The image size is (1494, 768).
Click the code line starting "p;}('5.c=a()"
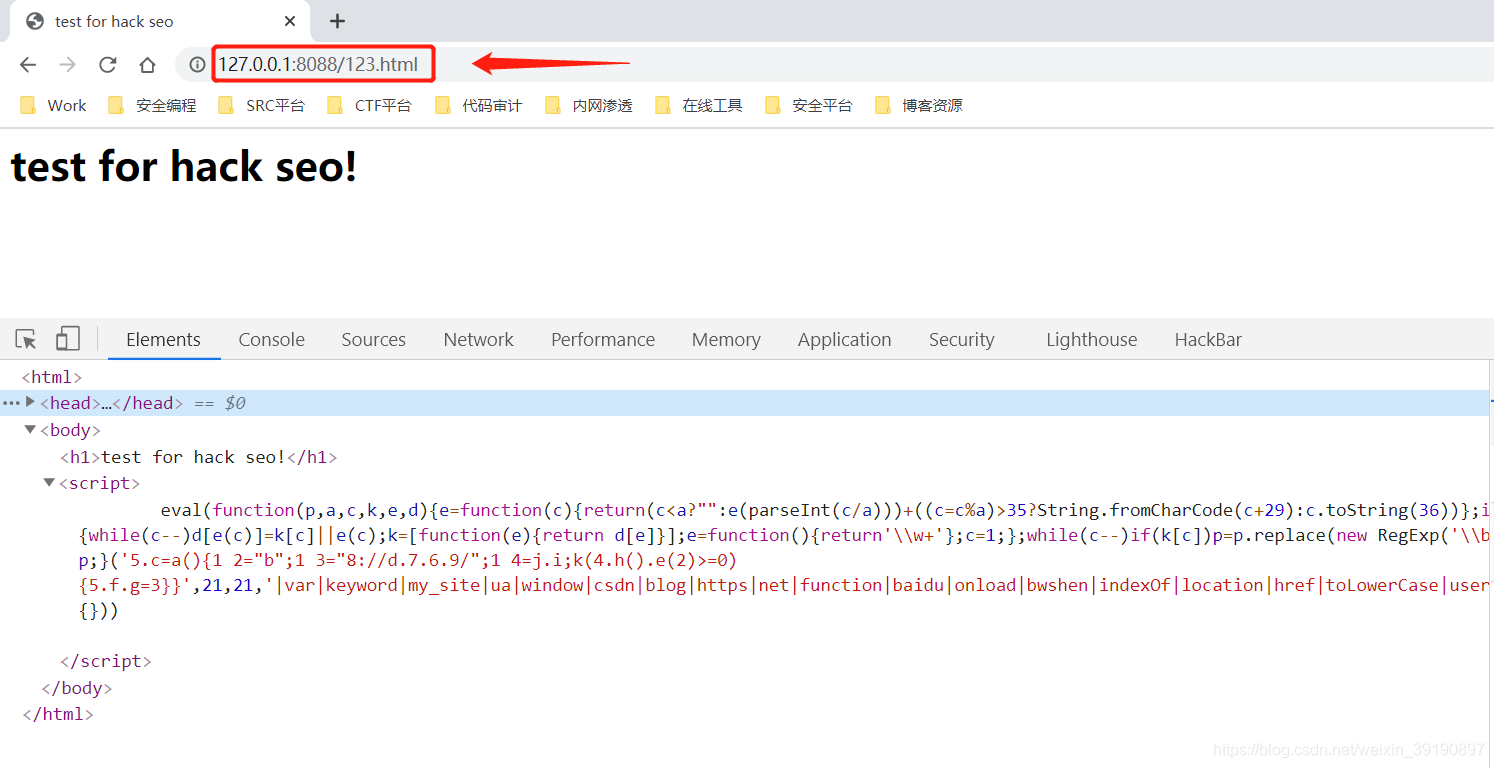tap(408, 560)
